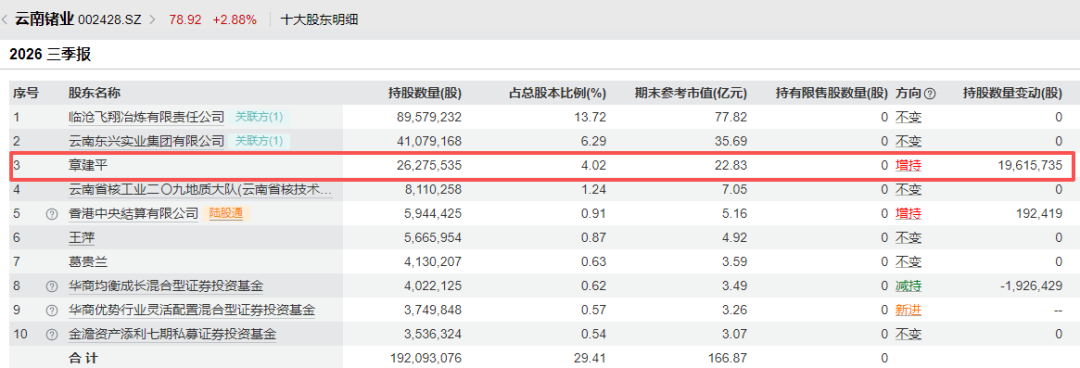Select the total market value 166.87
This screenshot has width=1080, height=368.
click(x=728, y=358)
